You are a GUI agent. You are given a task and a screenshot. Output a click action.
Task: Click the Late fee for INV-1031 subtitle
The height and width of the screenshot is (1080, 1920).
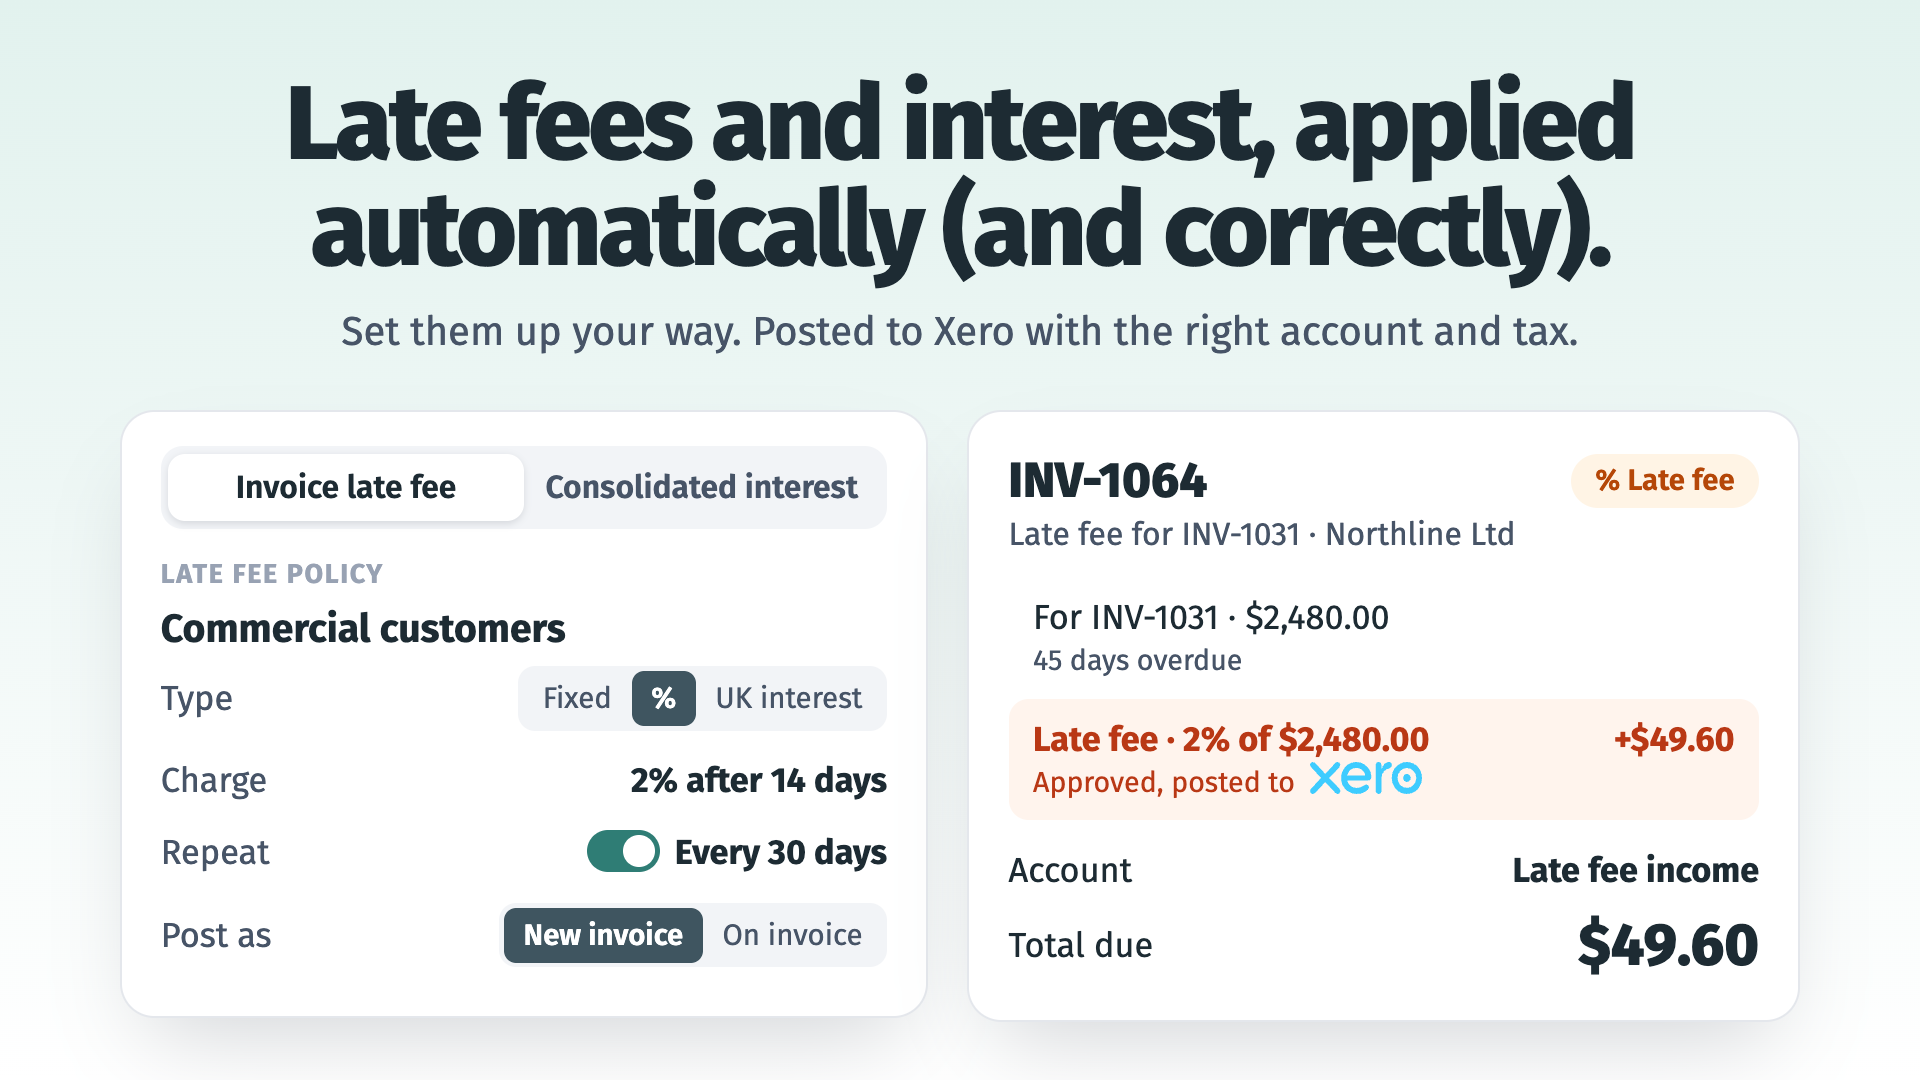pos(1261,534)
